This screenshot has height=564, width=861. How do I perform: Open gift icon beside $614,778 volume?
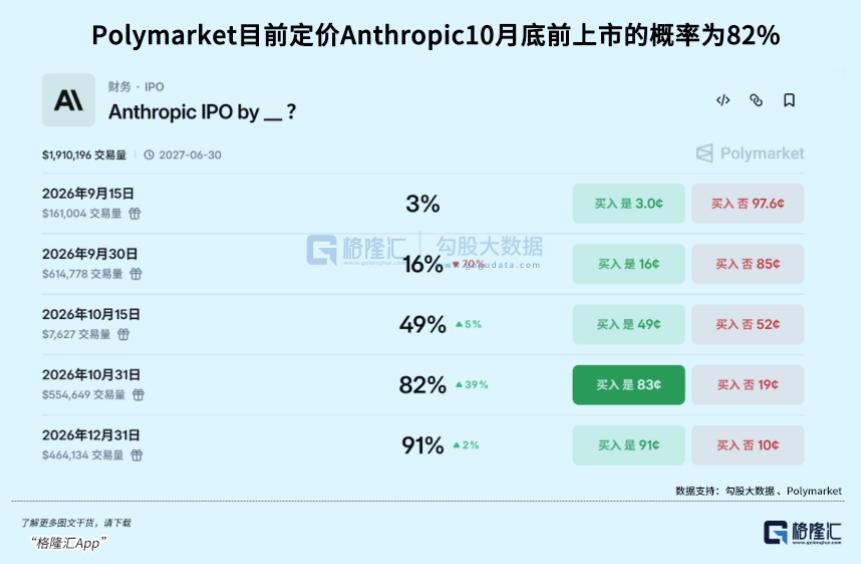click(136, 273)
